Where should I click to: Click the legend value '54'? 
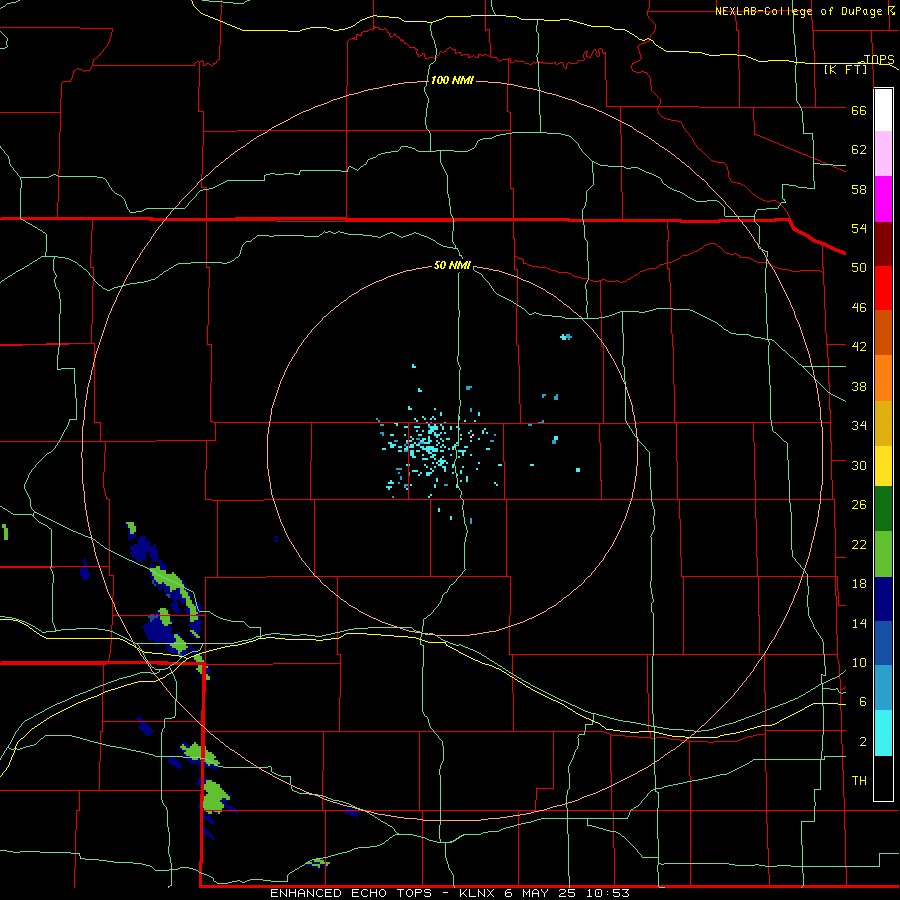859,228
